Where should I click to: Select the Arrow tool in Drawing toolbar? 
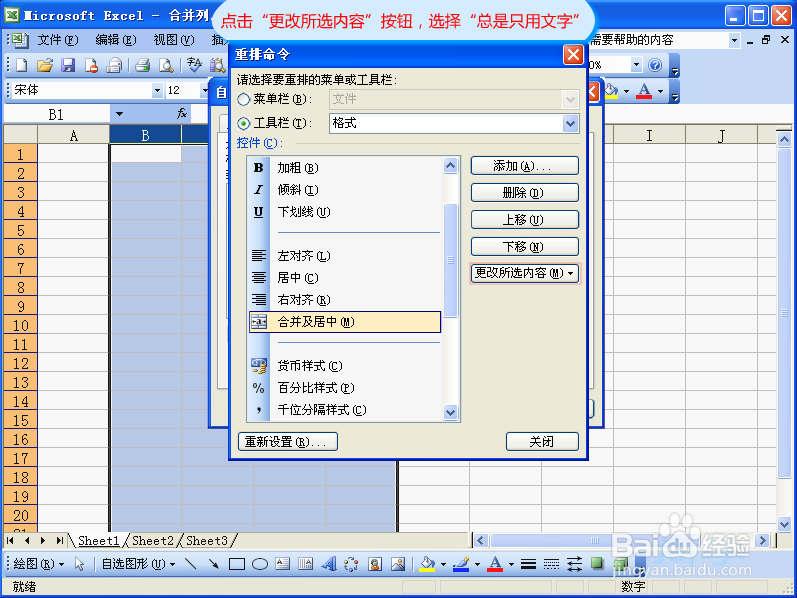tap(213, 564)
